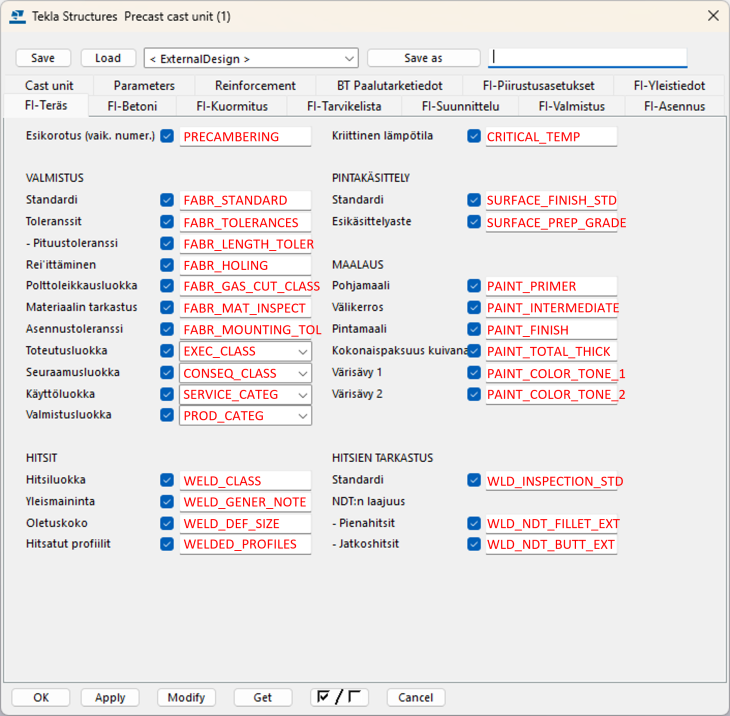730x716 pixels.
Task: Uncheck the Esikorotus PRECAMBERING checkbox
Action: [167, 136]
